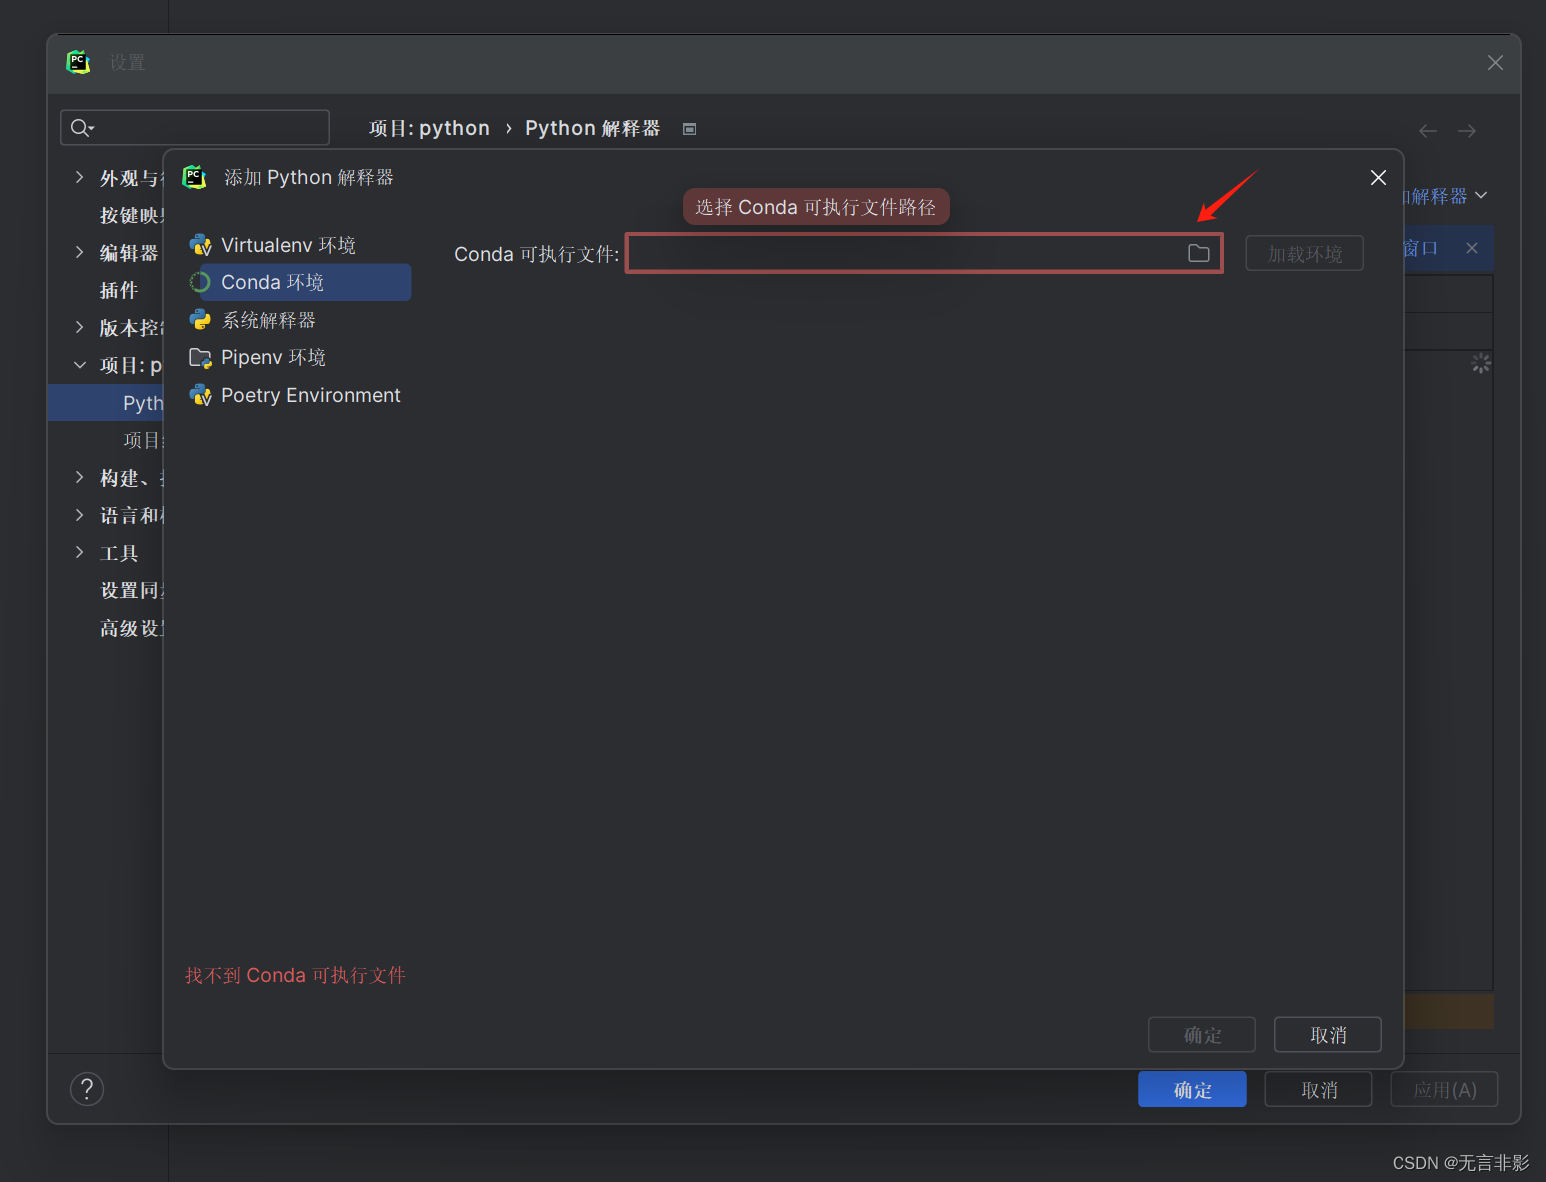Close the 设置 window
The width and height of the screenshot is (1546, 1182).
click(1495, 62)
